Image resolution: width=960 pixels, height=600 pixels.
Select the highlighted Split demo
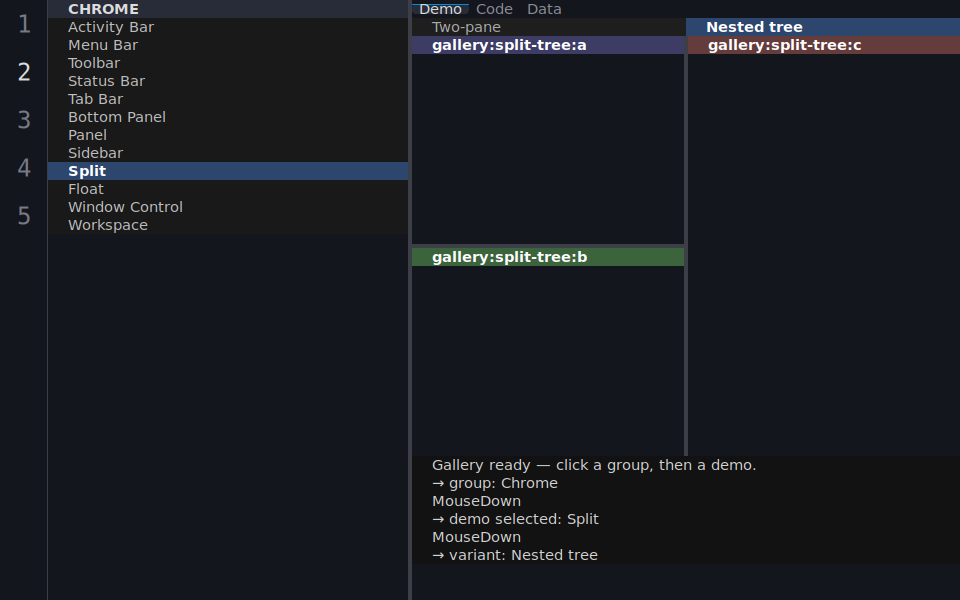tap(228, 171)
